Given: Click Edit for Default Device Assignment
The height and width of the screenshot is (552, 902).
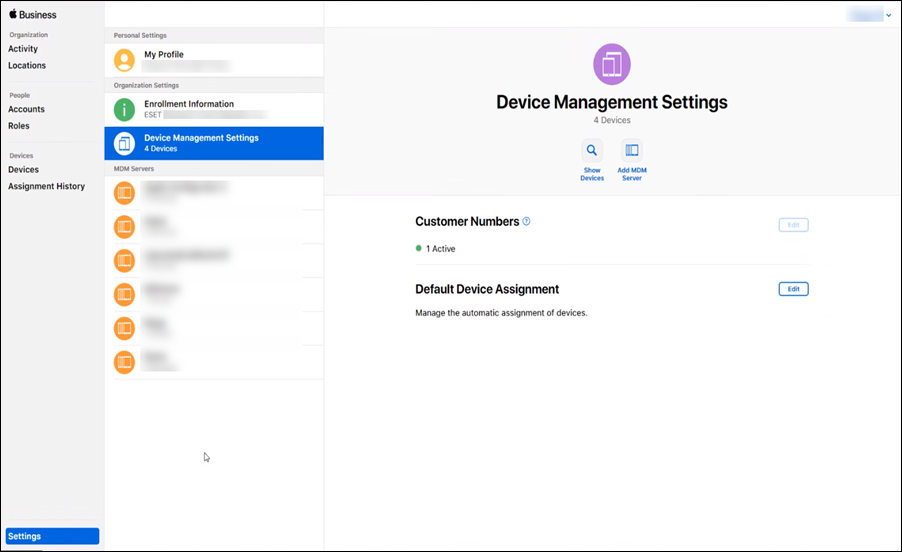Looking at the screenshot, I should click(793, 289).
